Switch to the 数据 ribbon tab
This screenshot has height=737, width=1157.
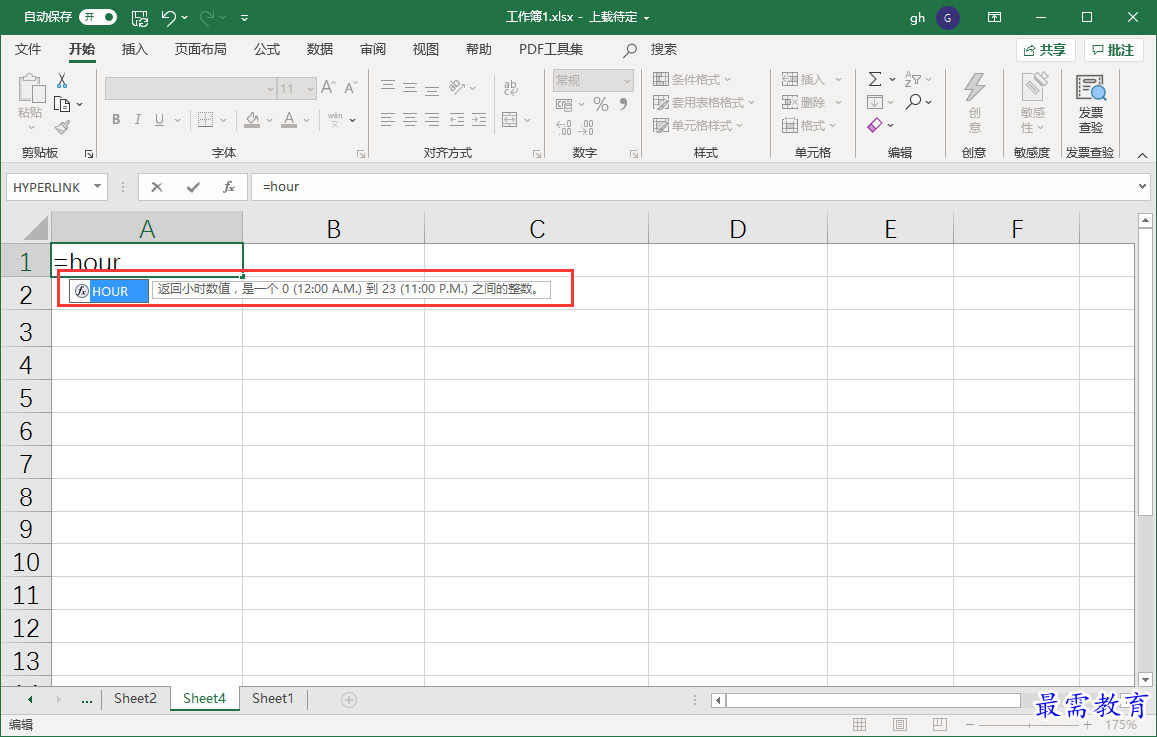[x=320, y=49]
